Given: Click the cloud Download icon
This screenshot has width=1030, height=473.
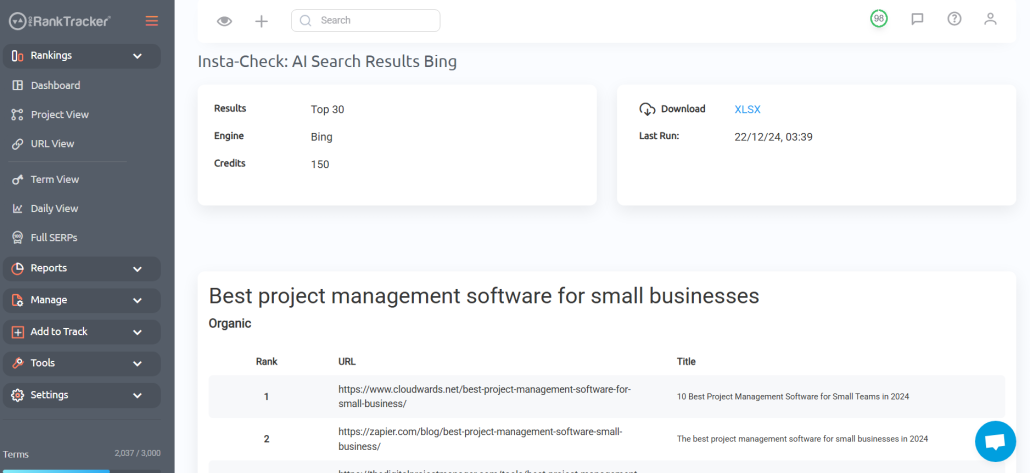Looking at the screenshot, I should [647, 109].
